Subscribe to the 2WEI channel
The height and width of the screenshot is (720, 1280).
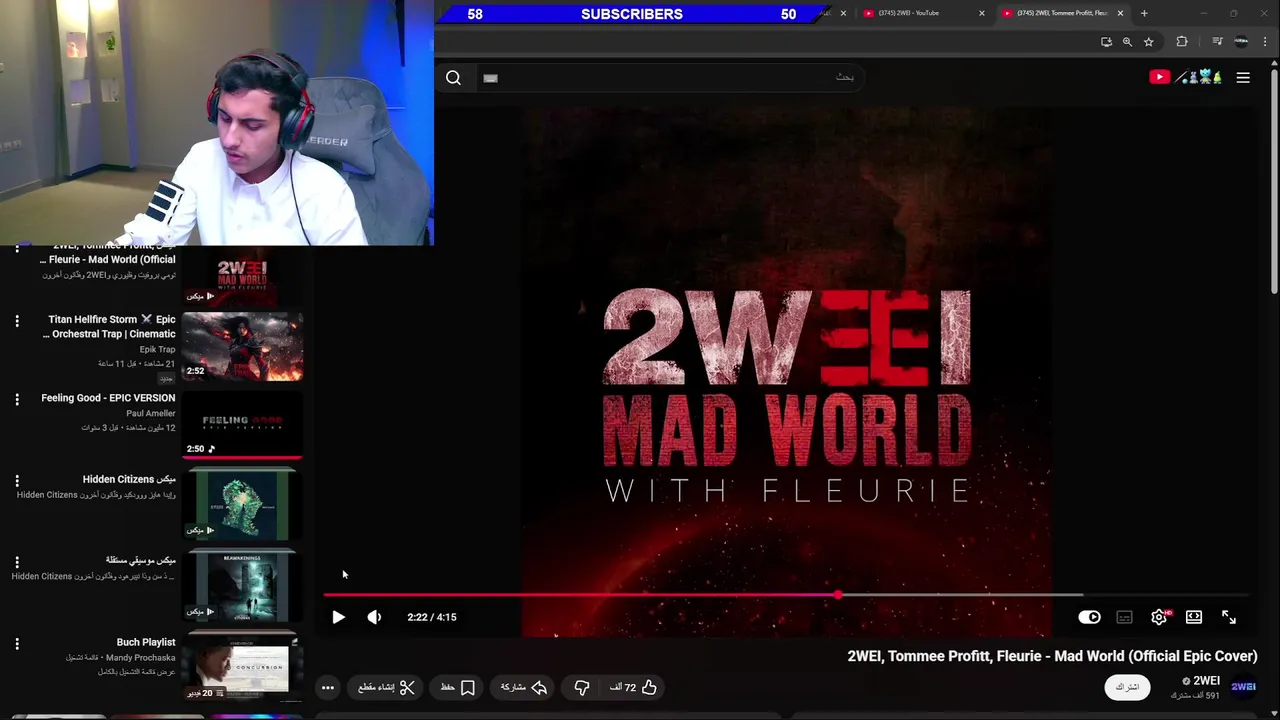point(1127,687)
